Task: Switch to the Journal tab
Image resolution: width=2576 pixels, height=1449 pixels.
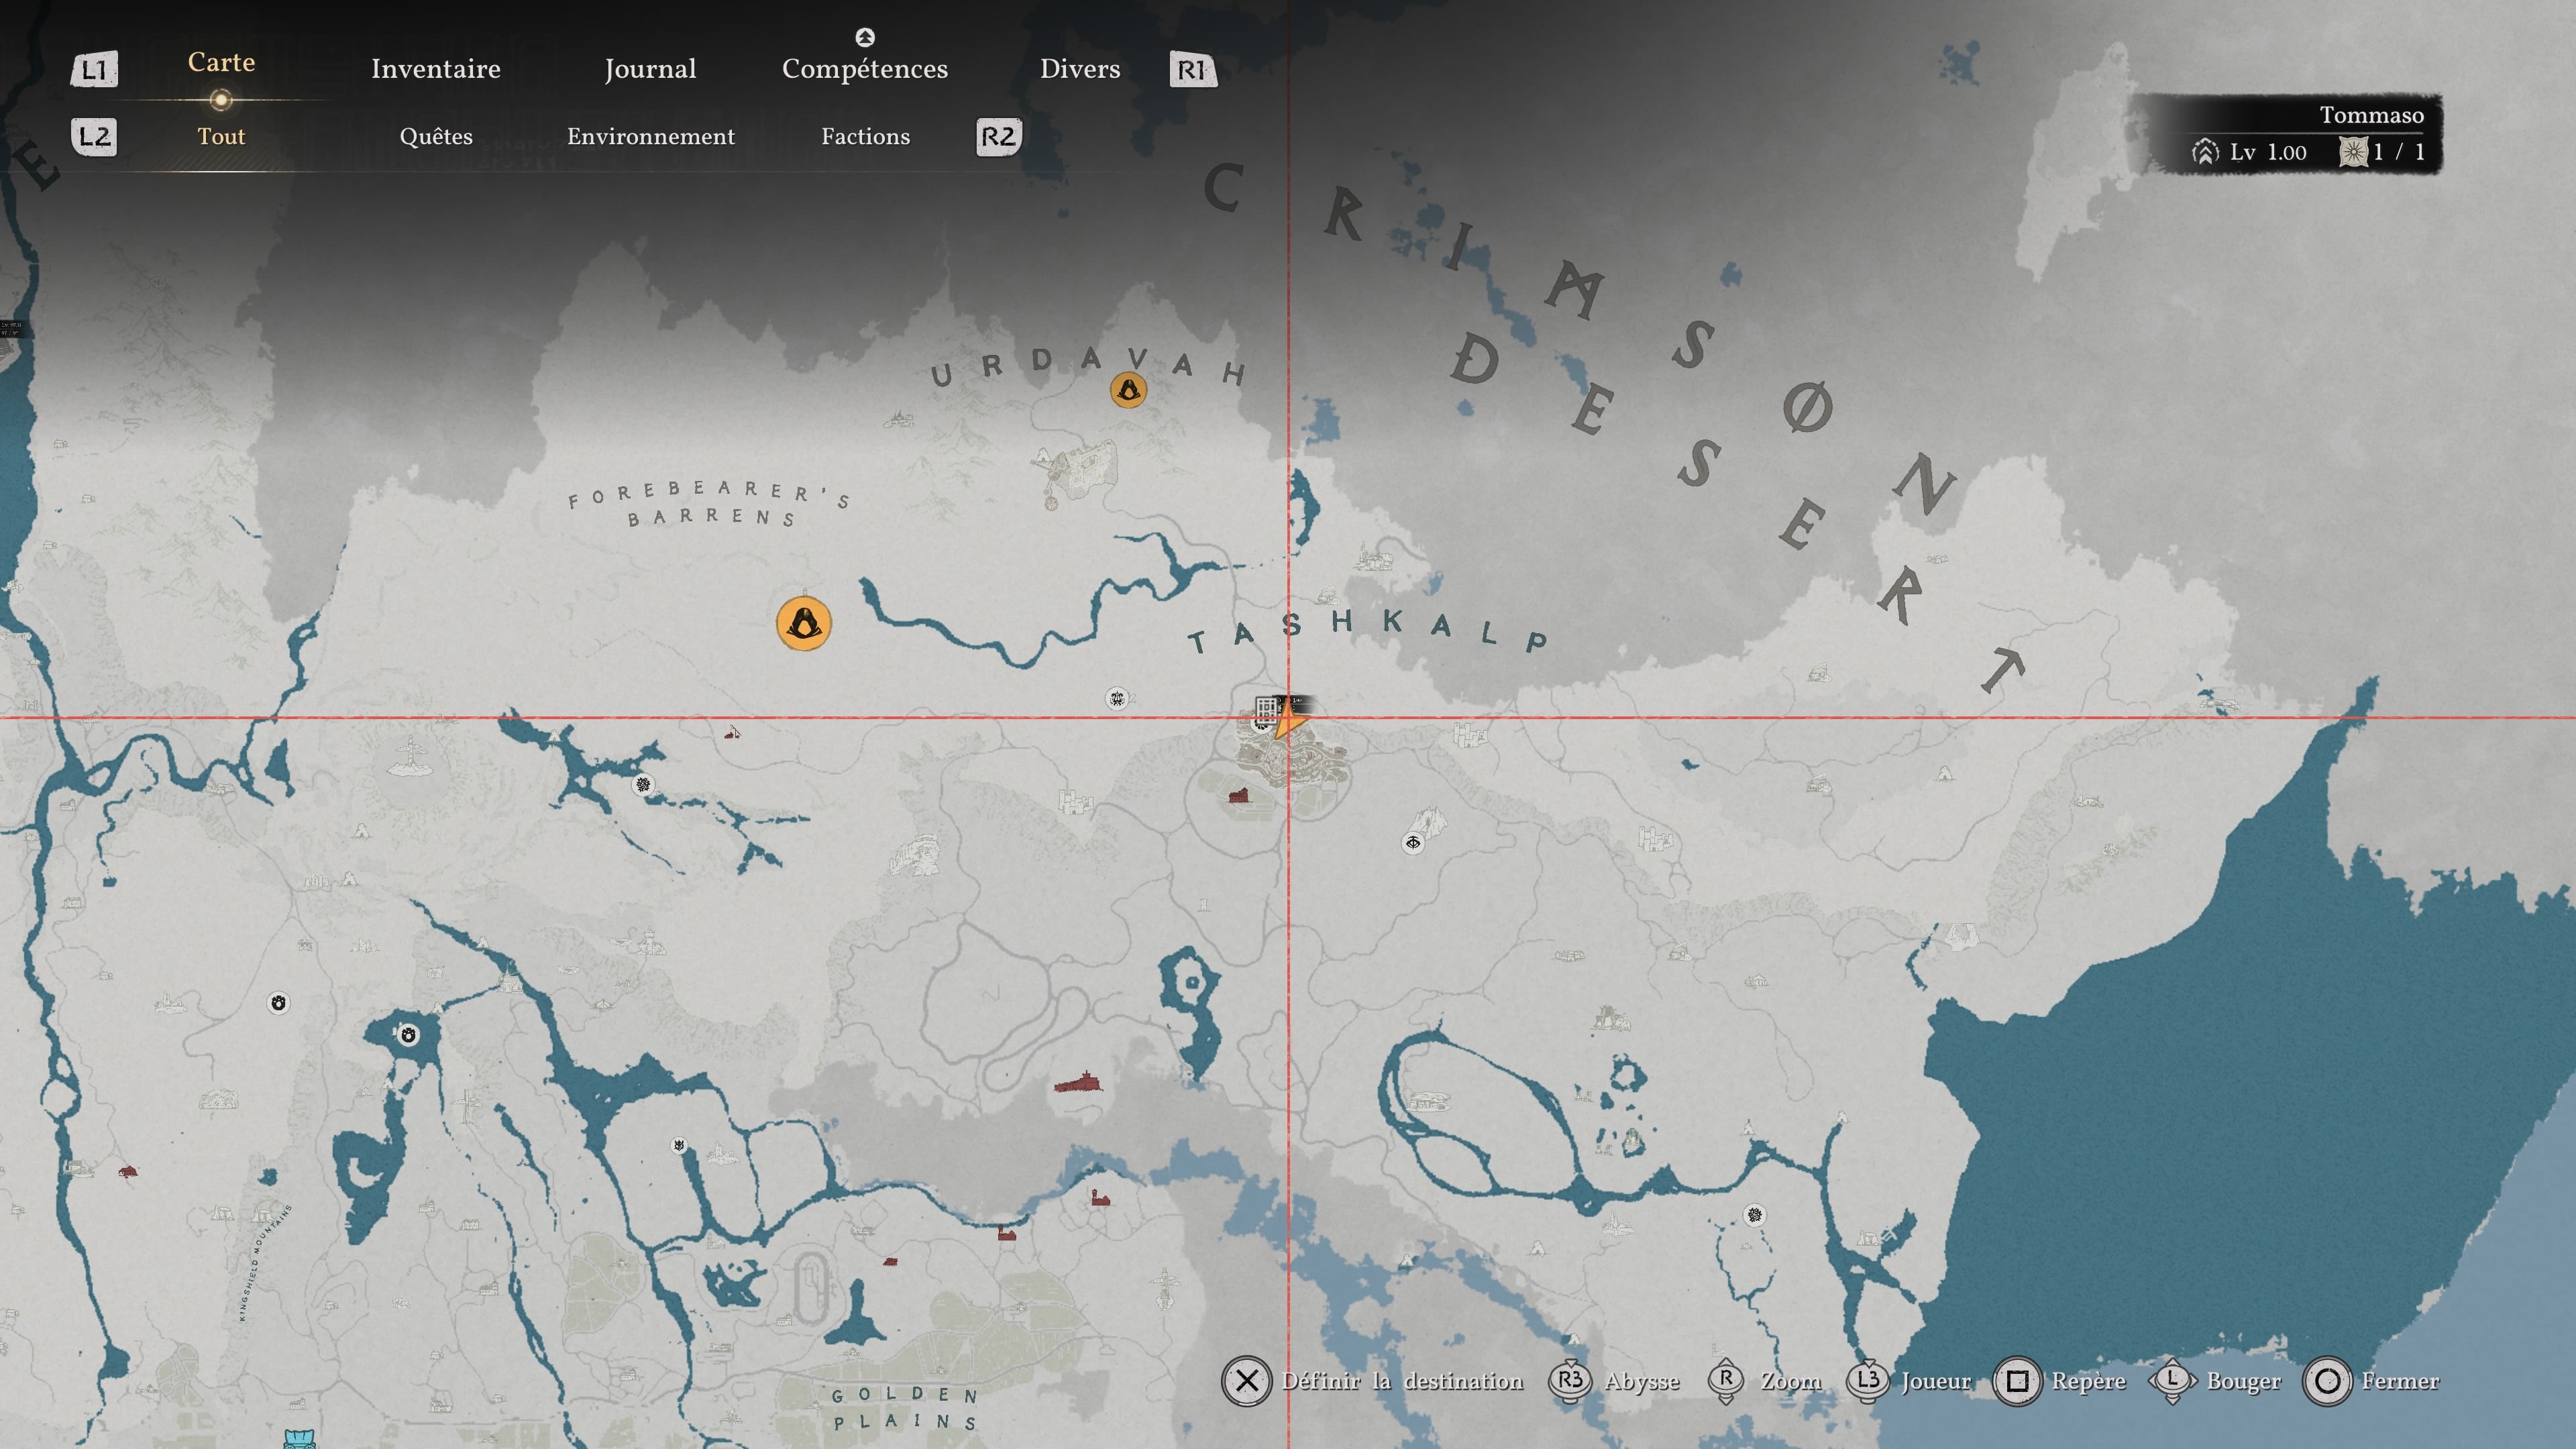Action: pyautogui.click(x=650, y=69)
